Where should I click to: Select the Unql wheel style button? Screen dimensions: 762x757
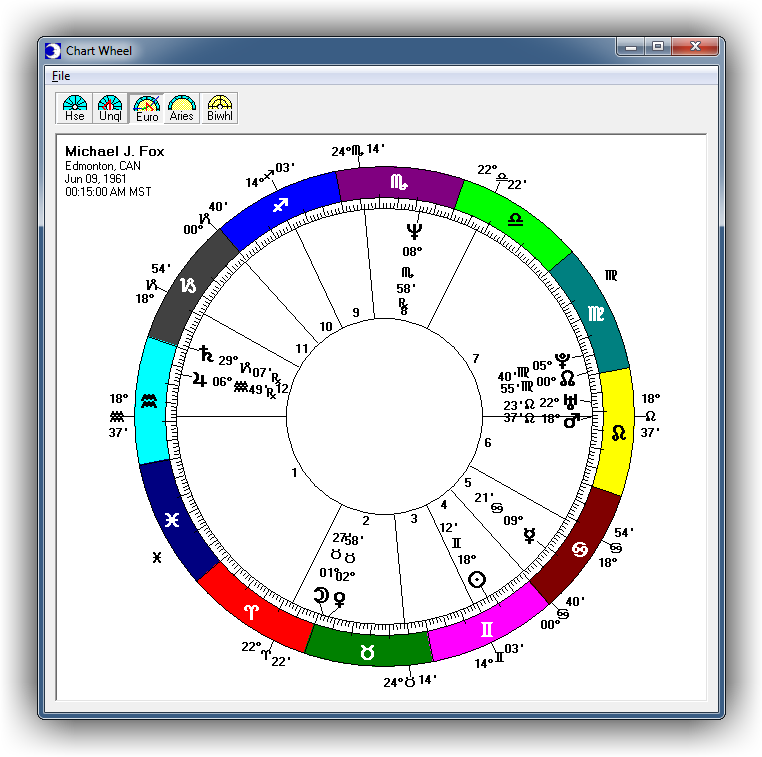pyautogui.click(x=110, y=108)
